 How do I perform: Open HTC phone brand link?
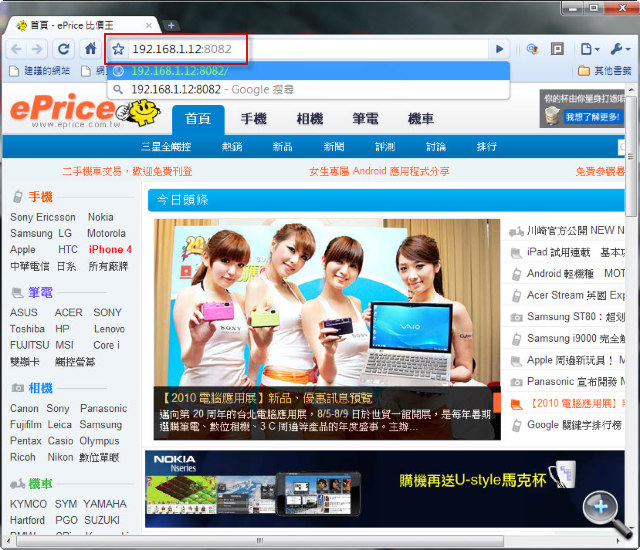coord(68,250)
